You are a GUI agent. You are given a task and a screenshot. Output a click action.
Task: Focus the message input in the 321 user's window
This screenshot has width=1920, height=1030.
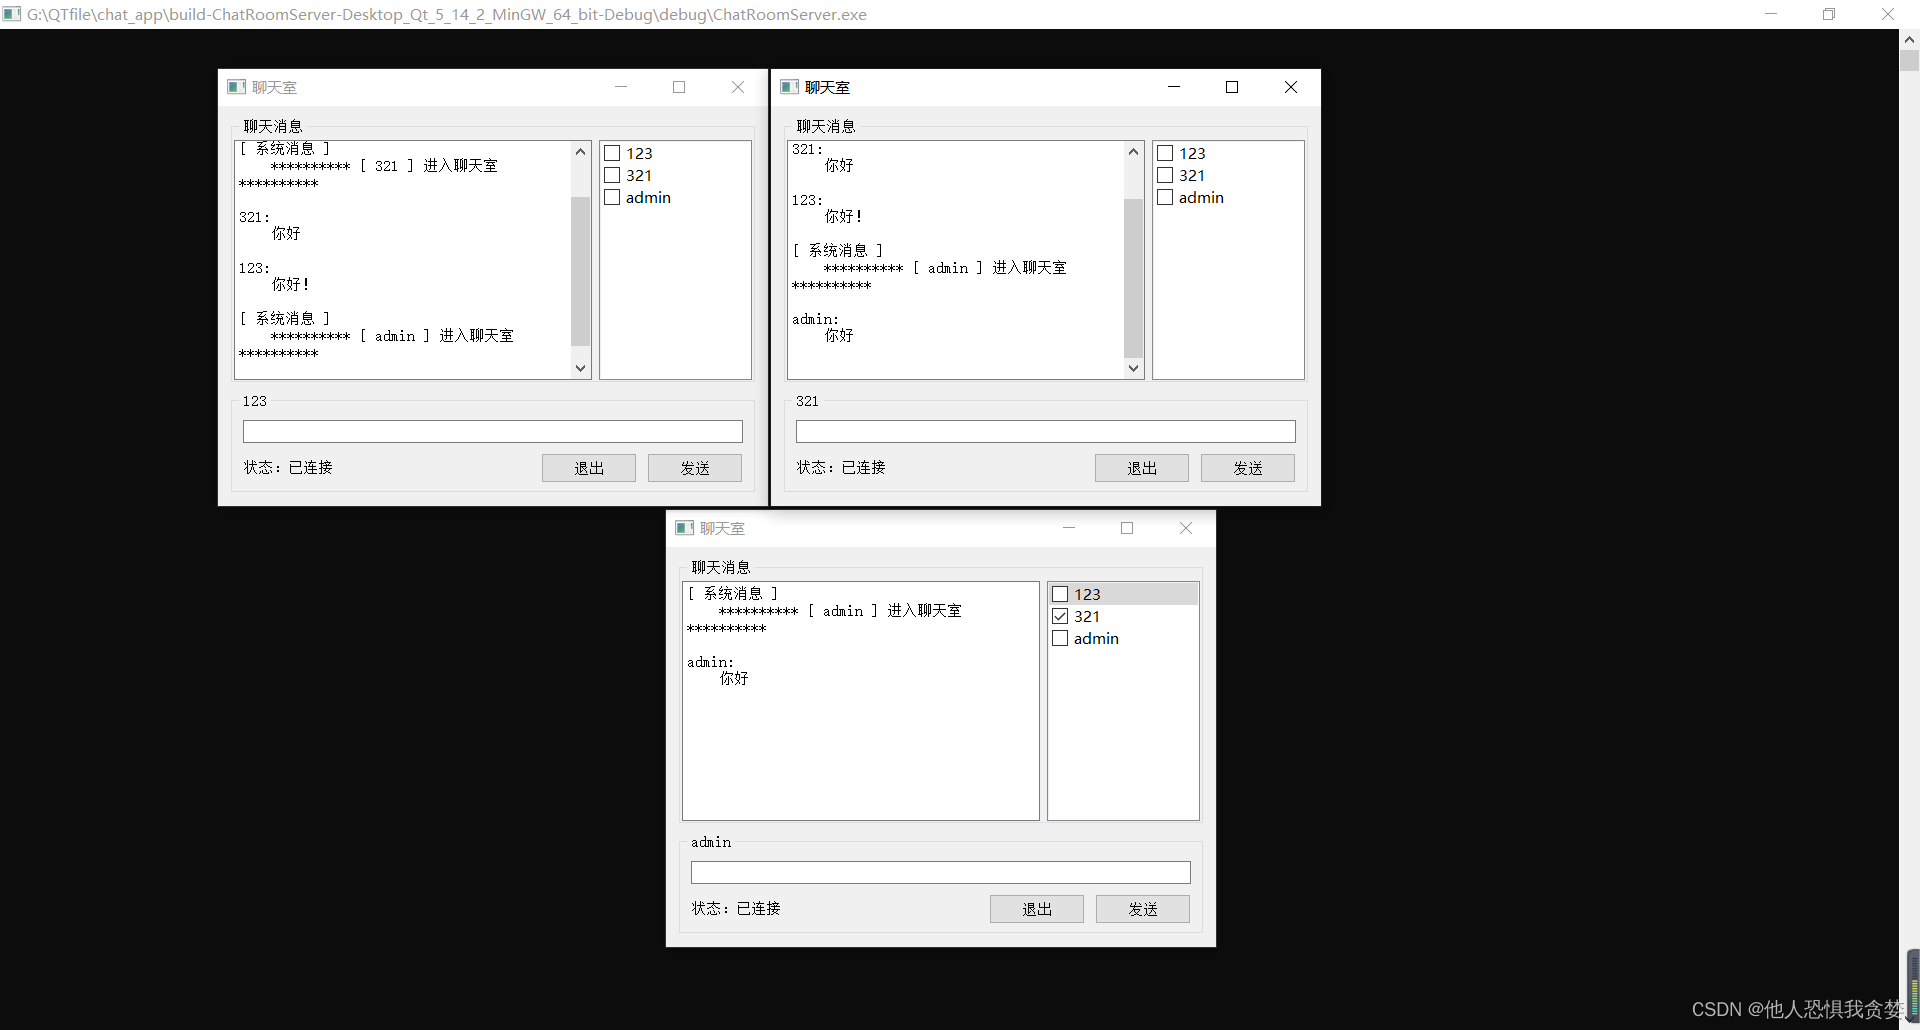pos(1046,431)
